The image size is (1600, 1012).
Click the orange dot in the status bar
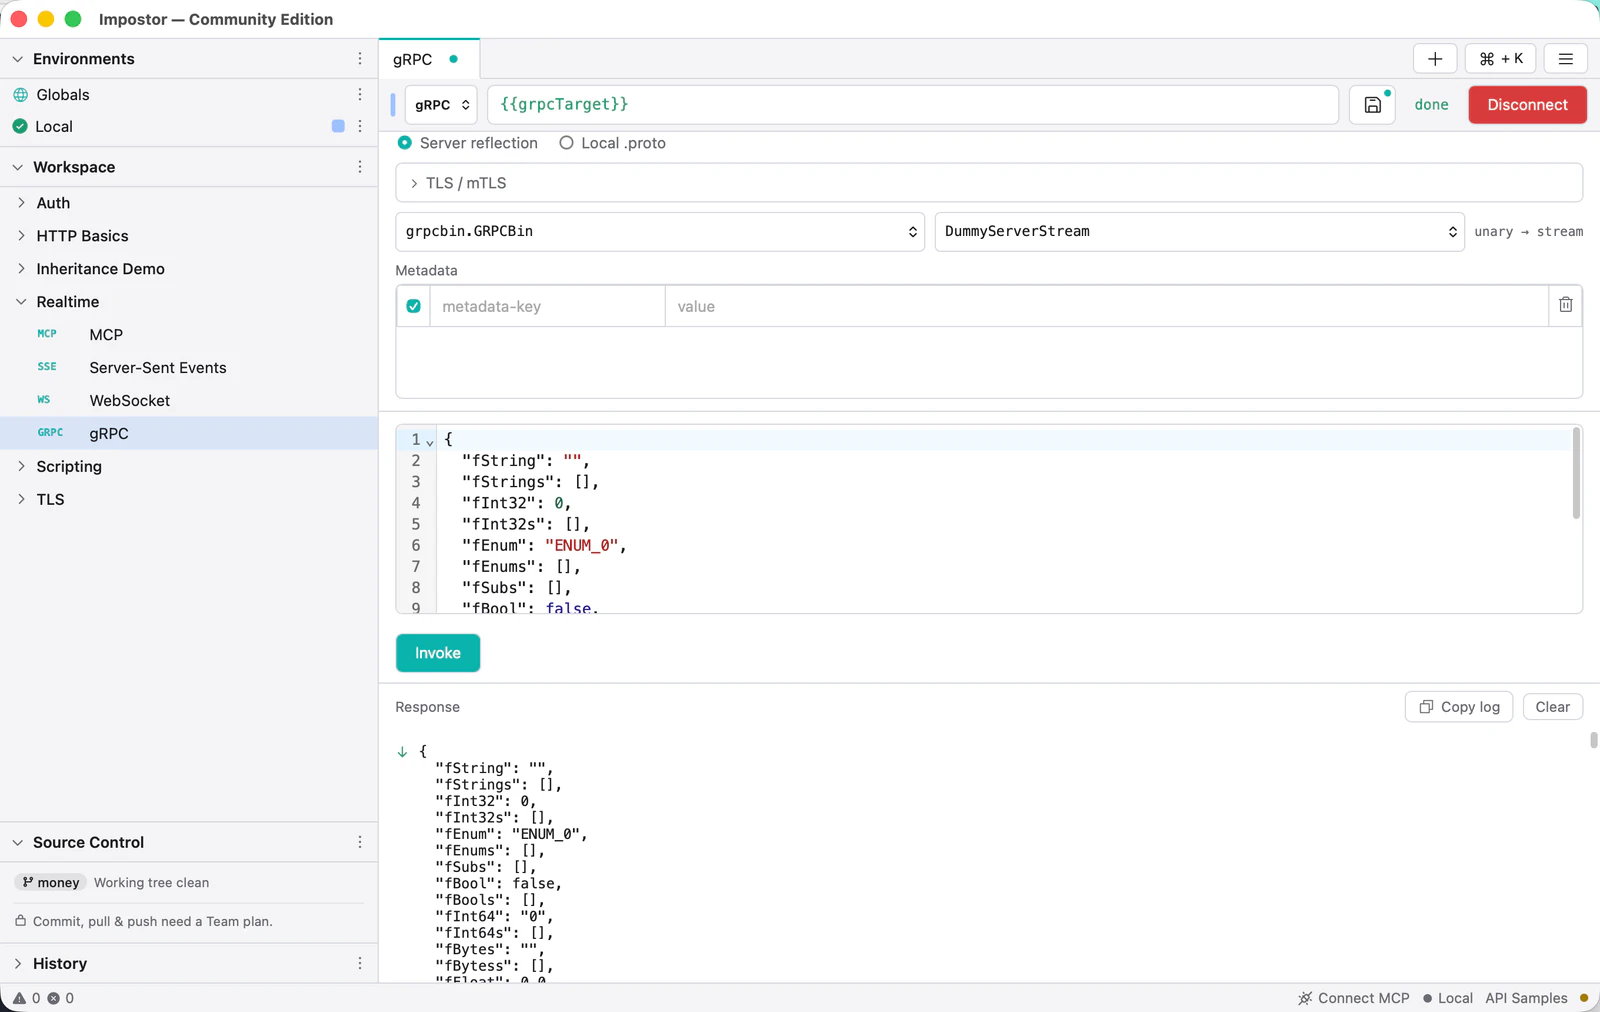click(x=1584, y=998)
